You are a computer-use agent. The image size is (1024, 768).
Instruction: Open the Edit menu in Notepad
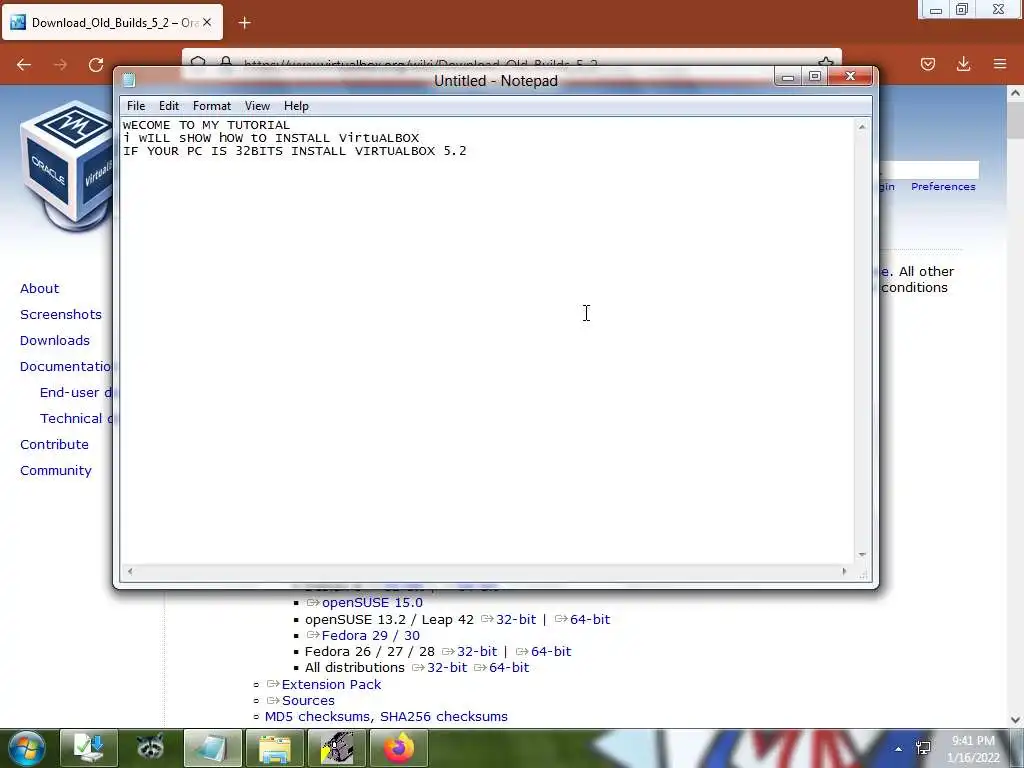168,106
